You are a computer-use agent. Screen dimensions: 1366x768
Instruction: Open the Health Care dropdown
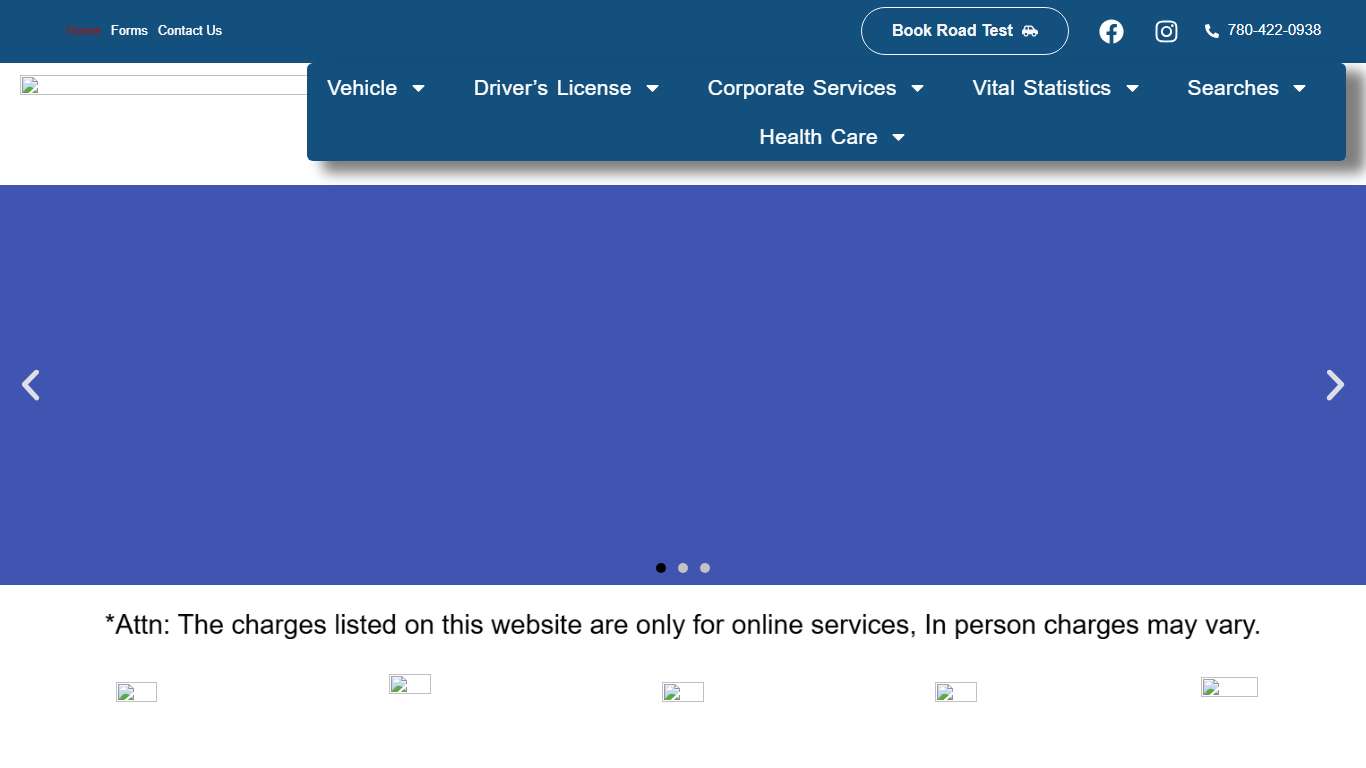(832, 137)
